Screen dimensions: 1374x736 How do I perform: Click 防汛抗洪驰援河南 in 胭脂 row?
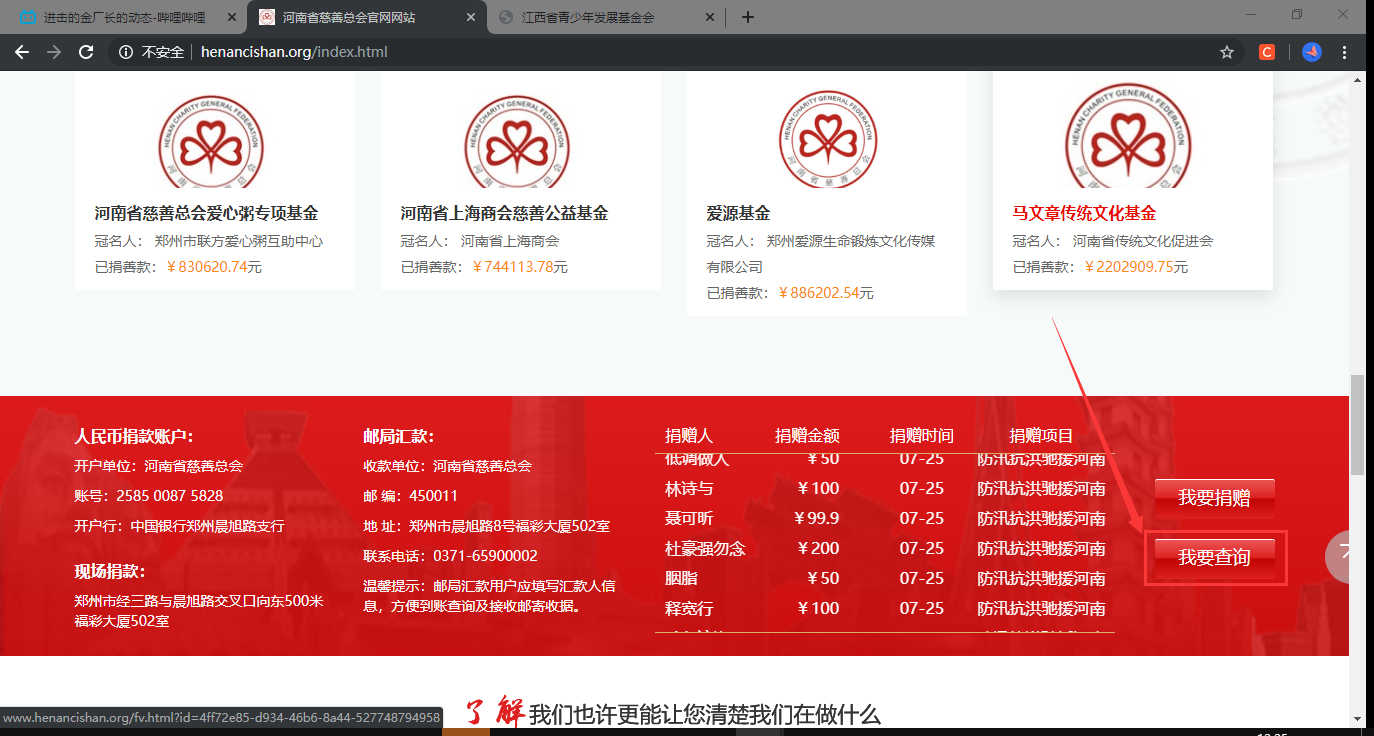1041,579
